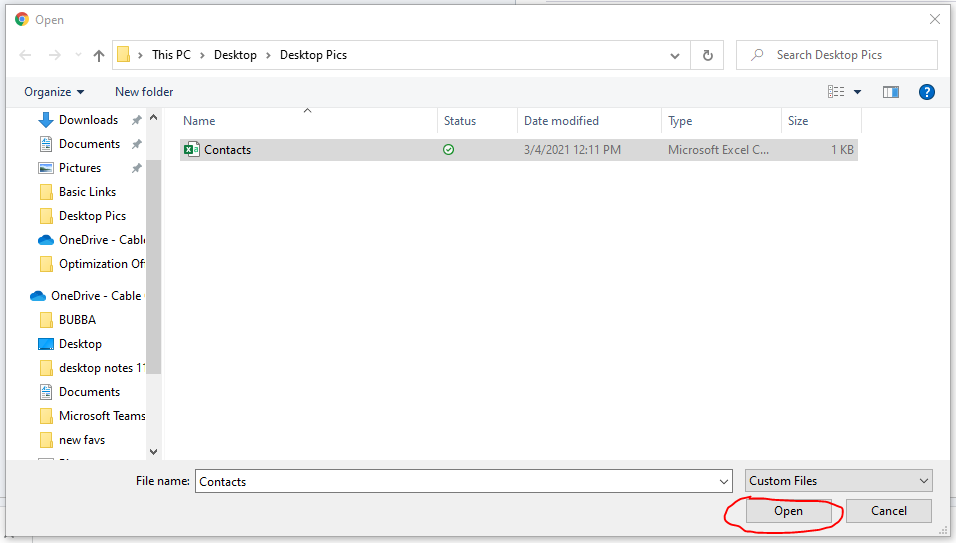Expand the File name dropdown arrow
The width and height of the screenshot is (956, 543).
[724, 481]
